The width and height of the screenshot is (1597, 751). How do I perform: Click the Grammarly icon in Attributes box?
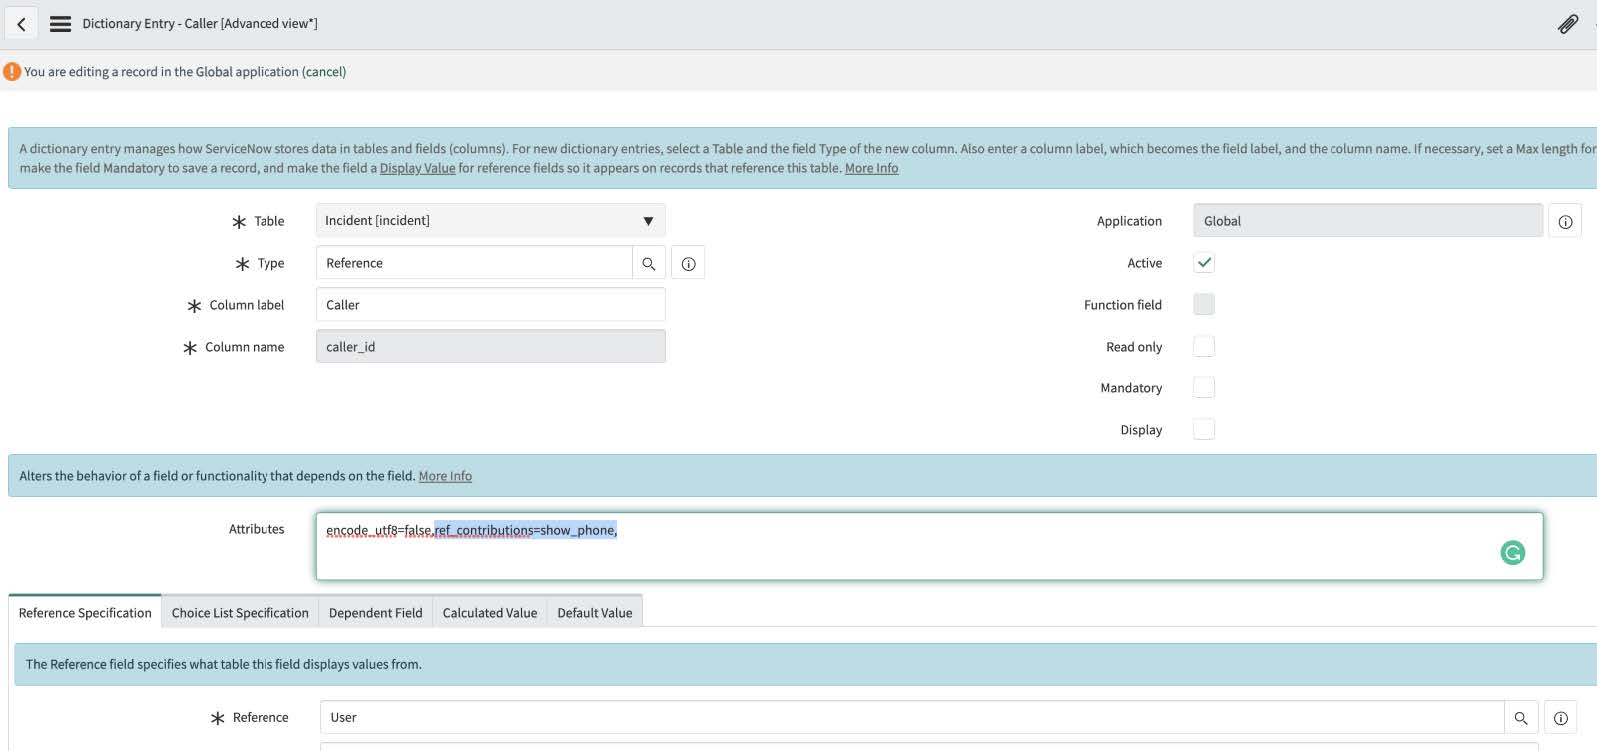1513,552
